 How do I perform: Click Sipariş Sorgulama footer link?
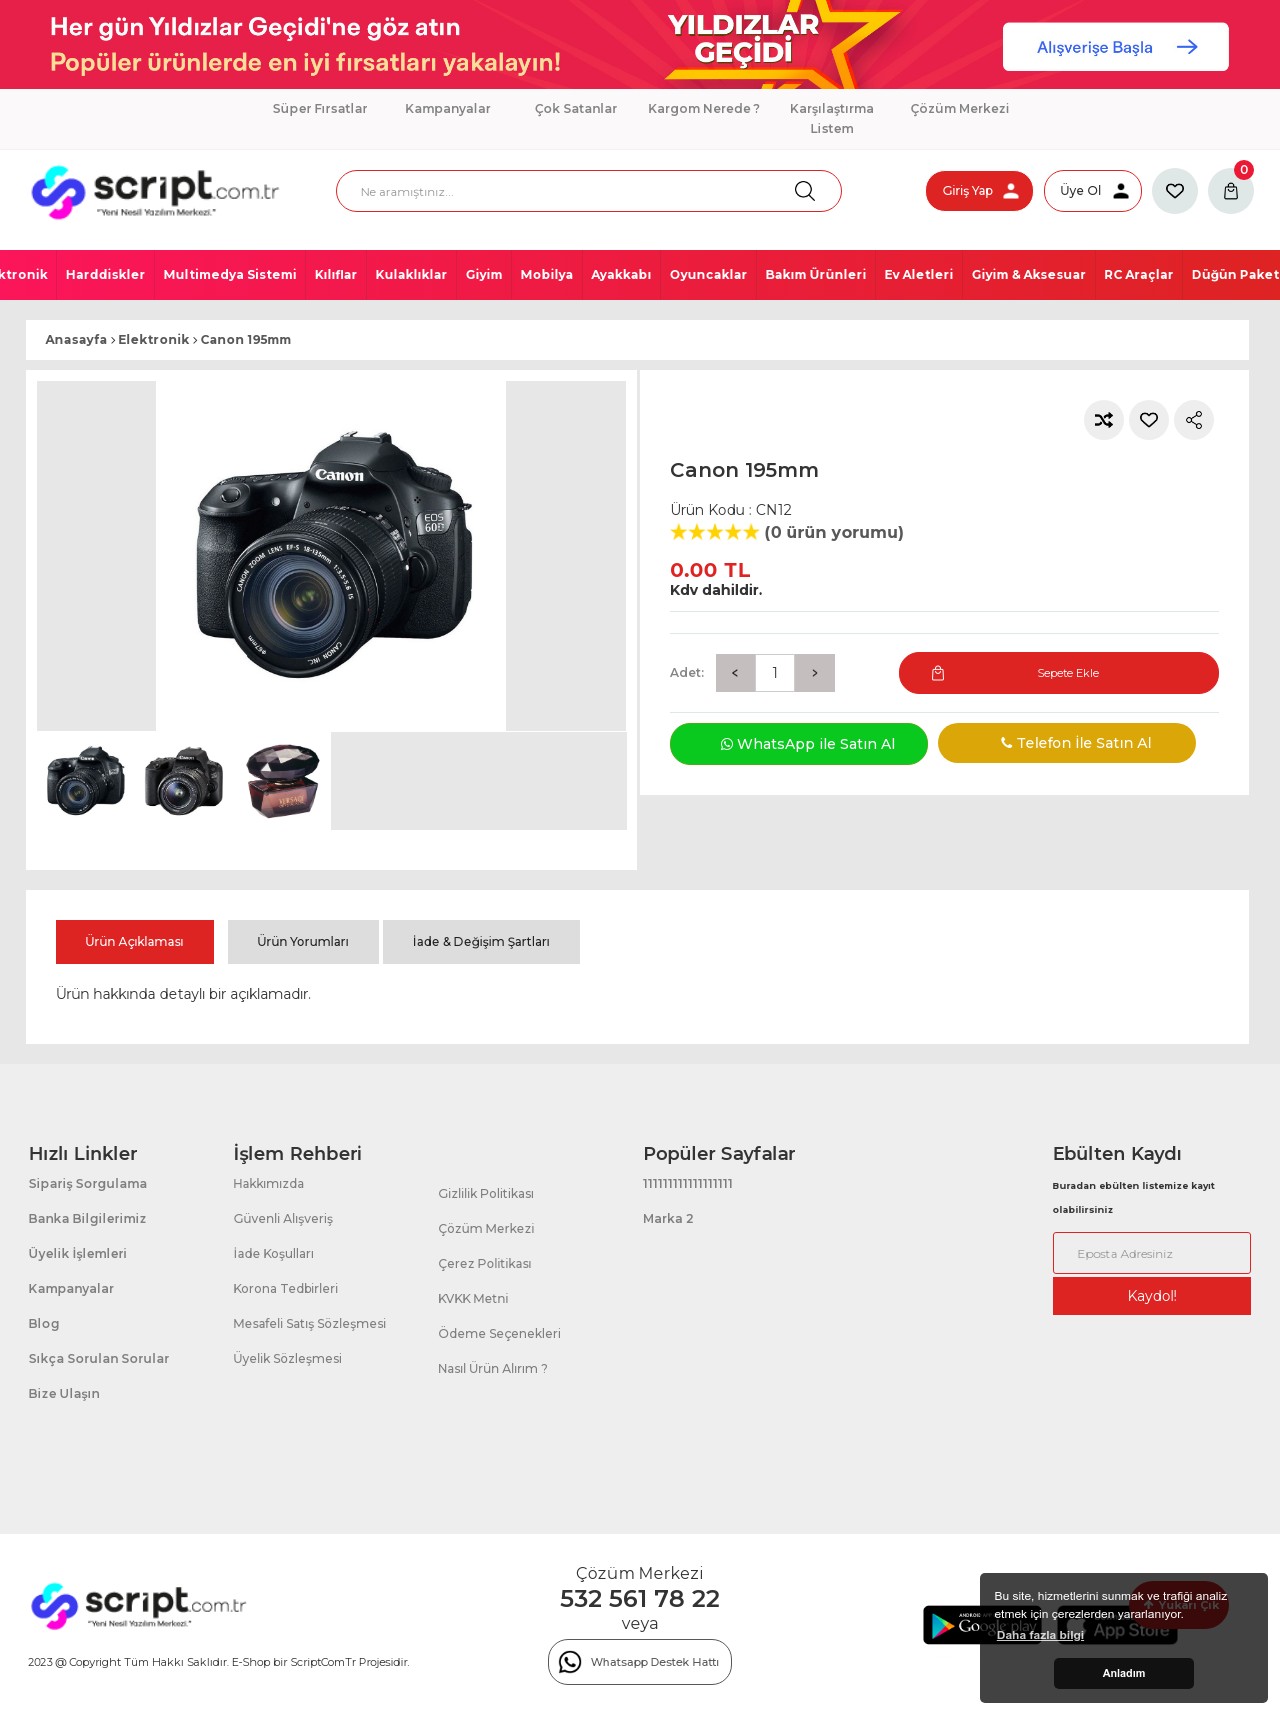click(x=88, y=1184)
